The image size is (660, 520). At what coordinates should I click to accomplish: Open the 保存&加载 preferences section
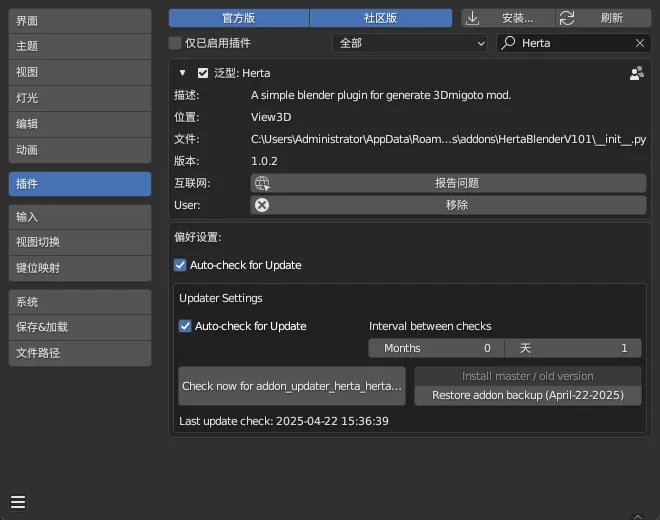coord(80,327)
